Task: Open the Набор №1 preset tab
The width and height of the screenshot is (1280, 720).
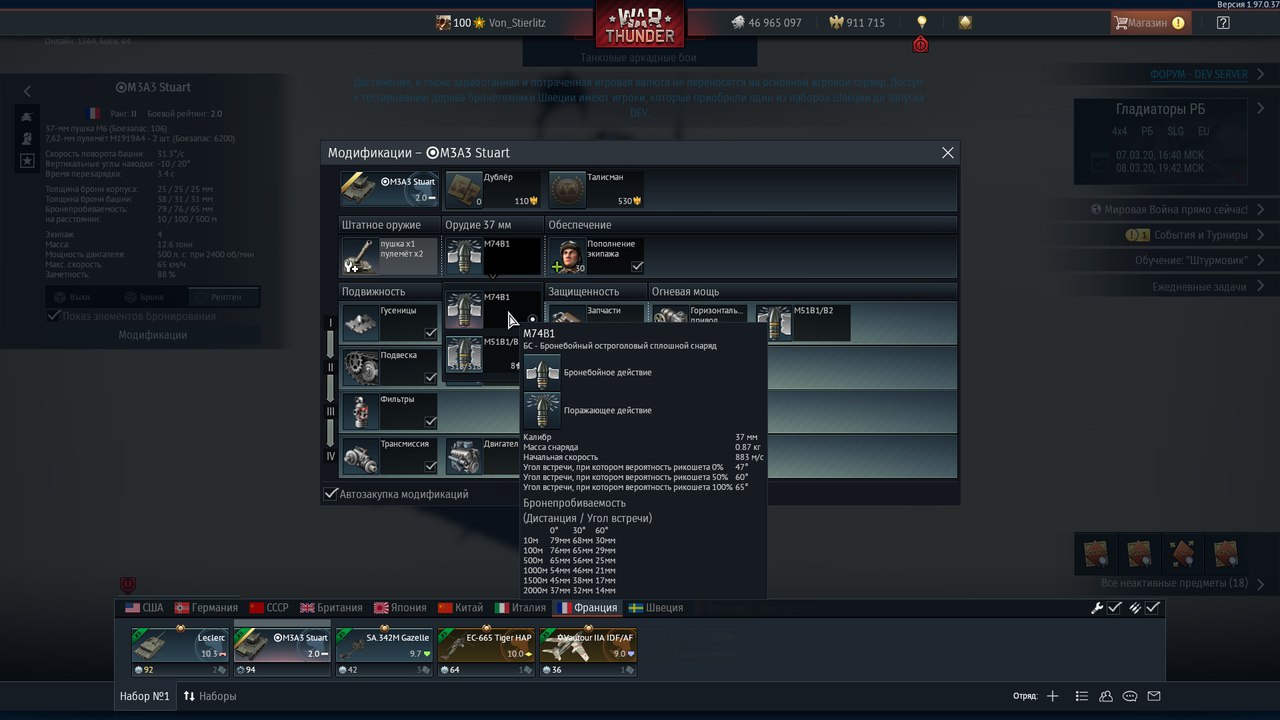Action: tap(145, 696)
